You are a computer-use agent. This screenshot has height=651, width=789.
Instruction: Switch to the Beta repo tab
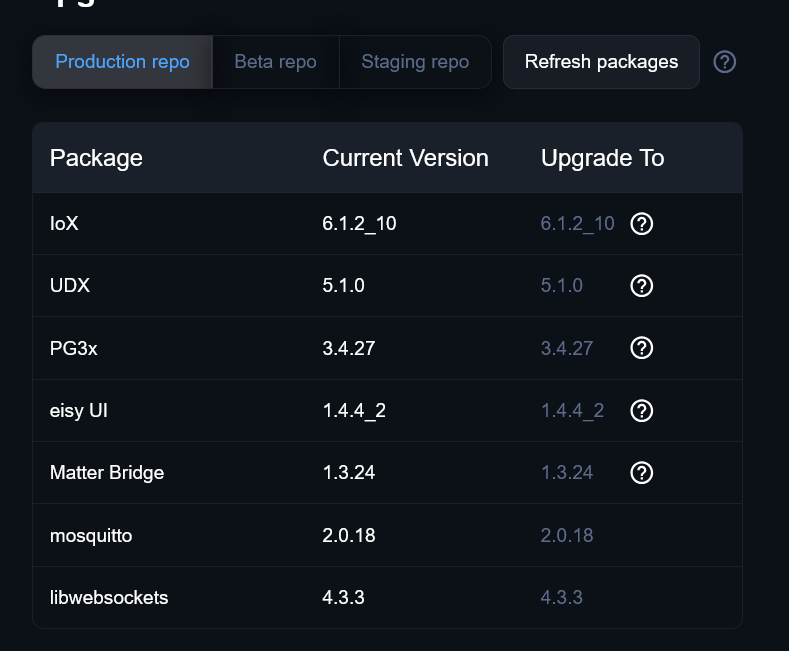pos(276,62)
